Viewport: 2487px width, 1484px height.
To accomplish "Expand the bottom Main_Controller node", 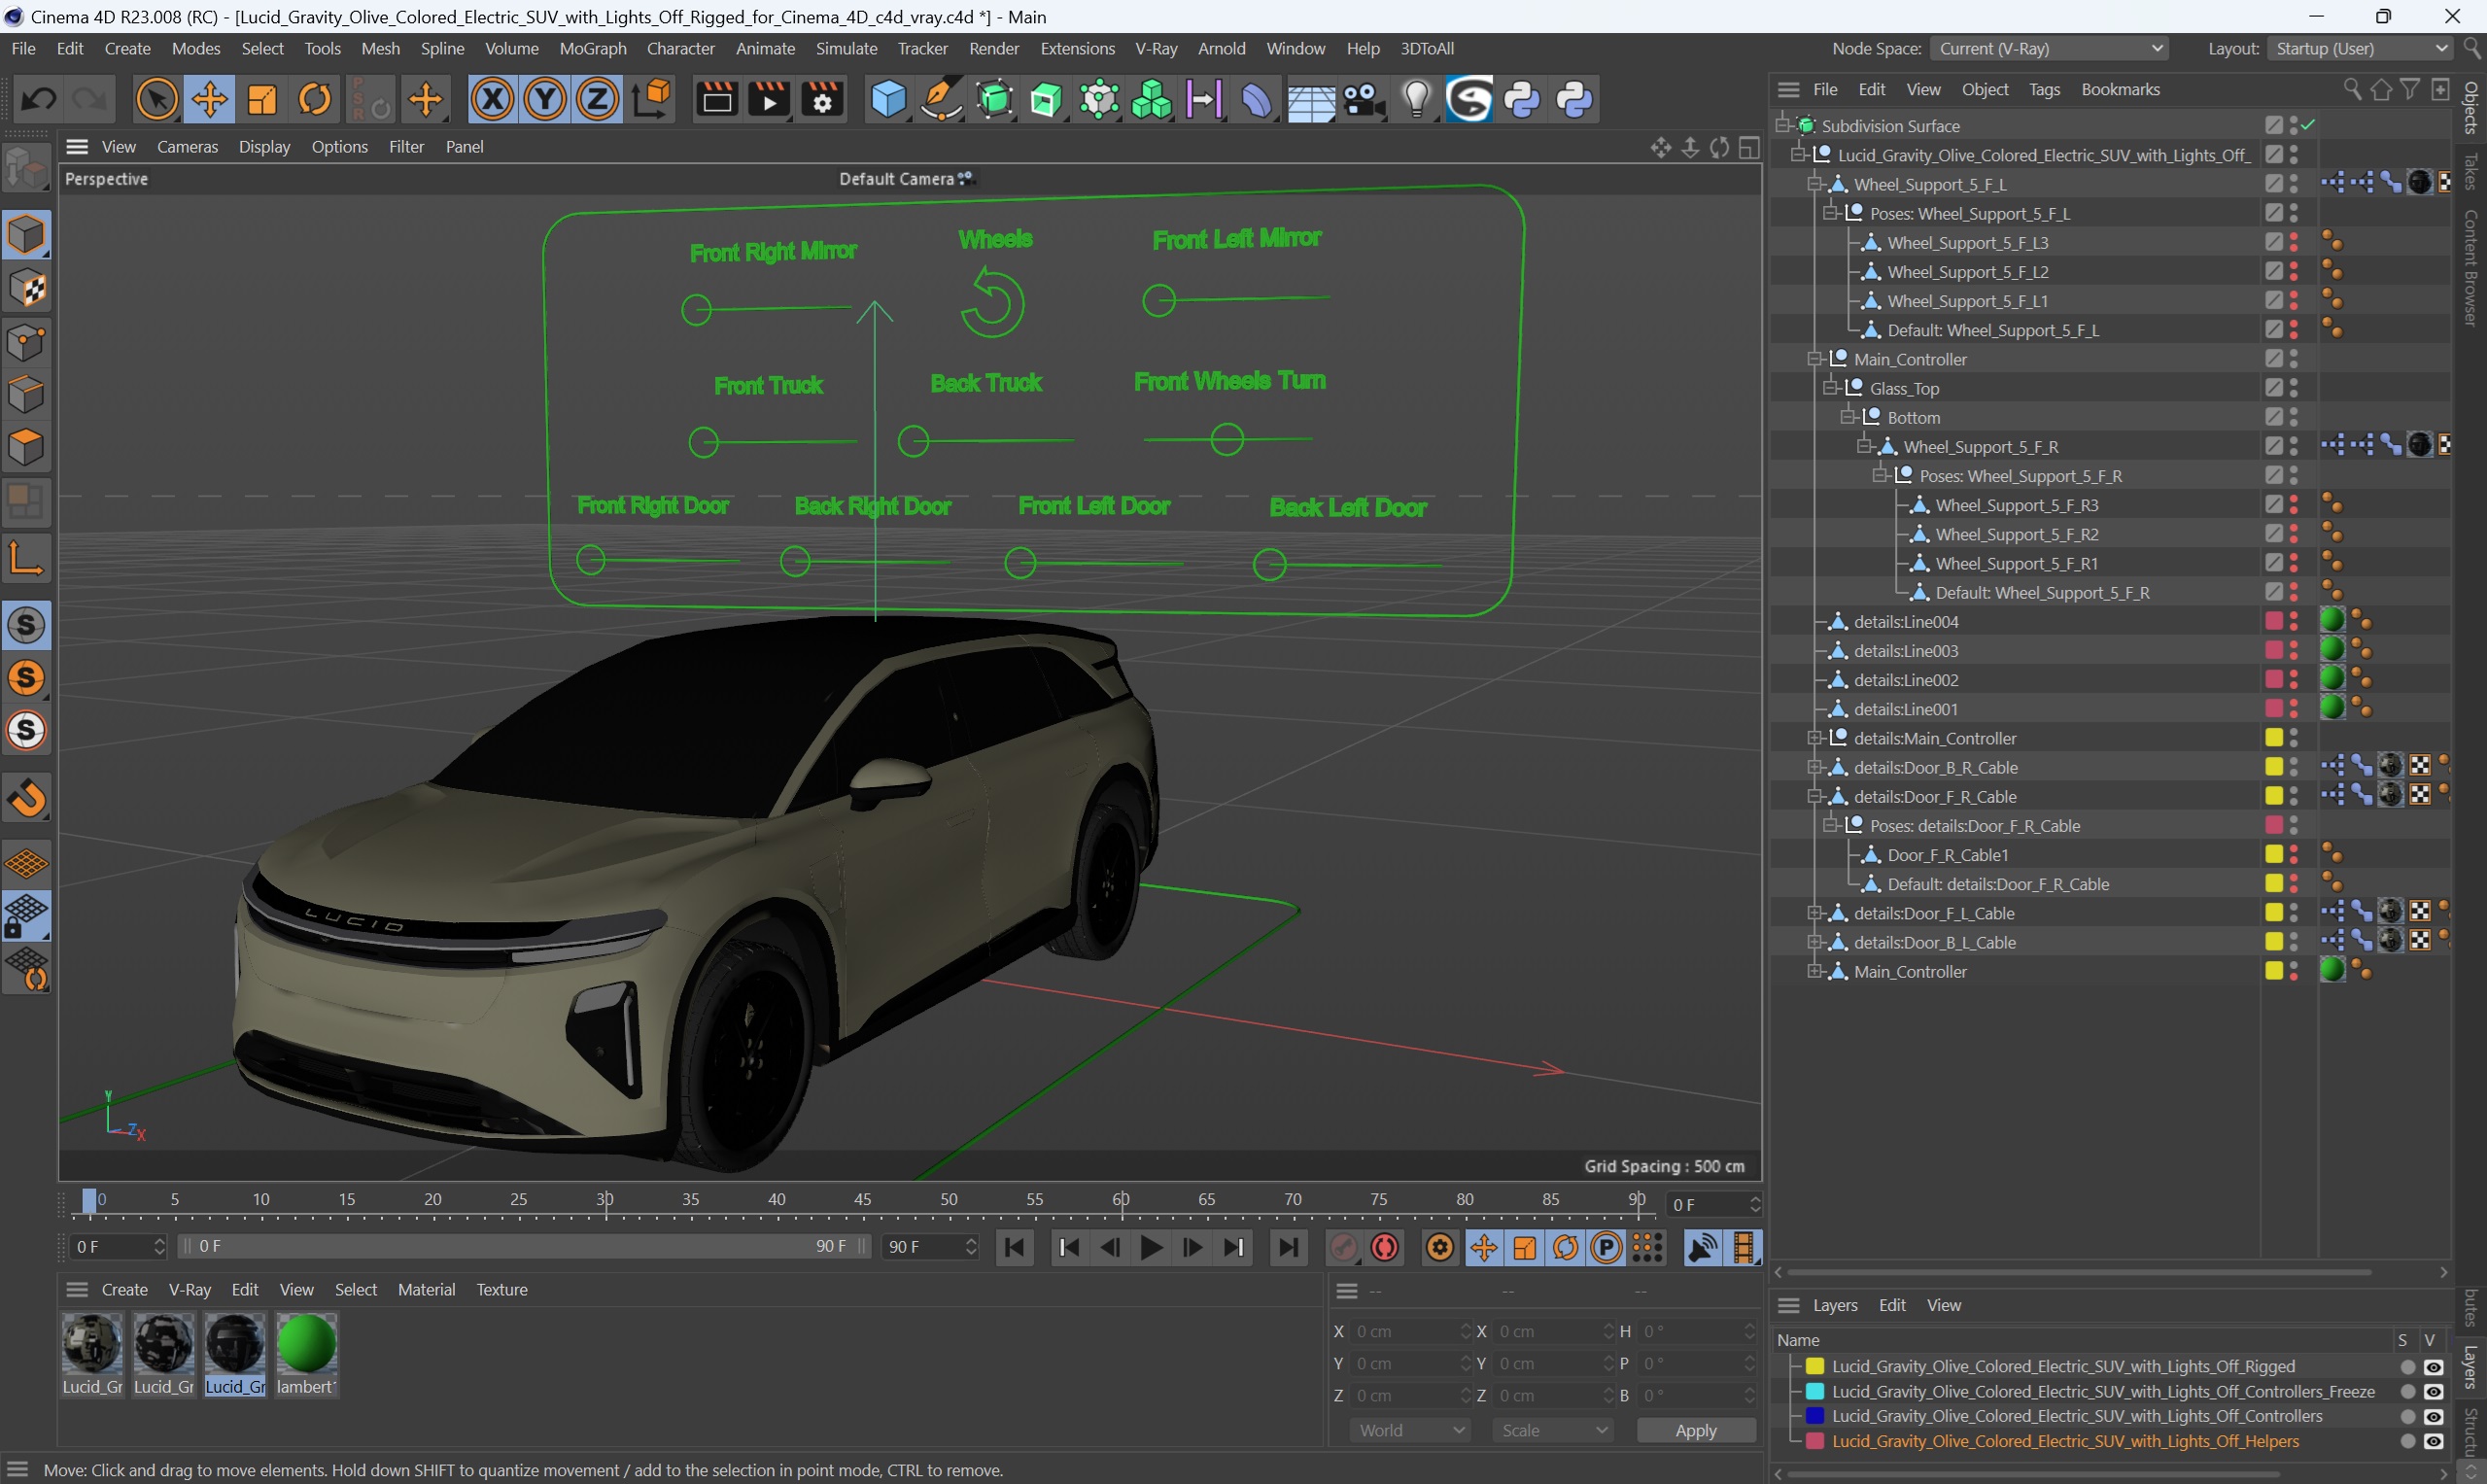I will pos(1815,971).
